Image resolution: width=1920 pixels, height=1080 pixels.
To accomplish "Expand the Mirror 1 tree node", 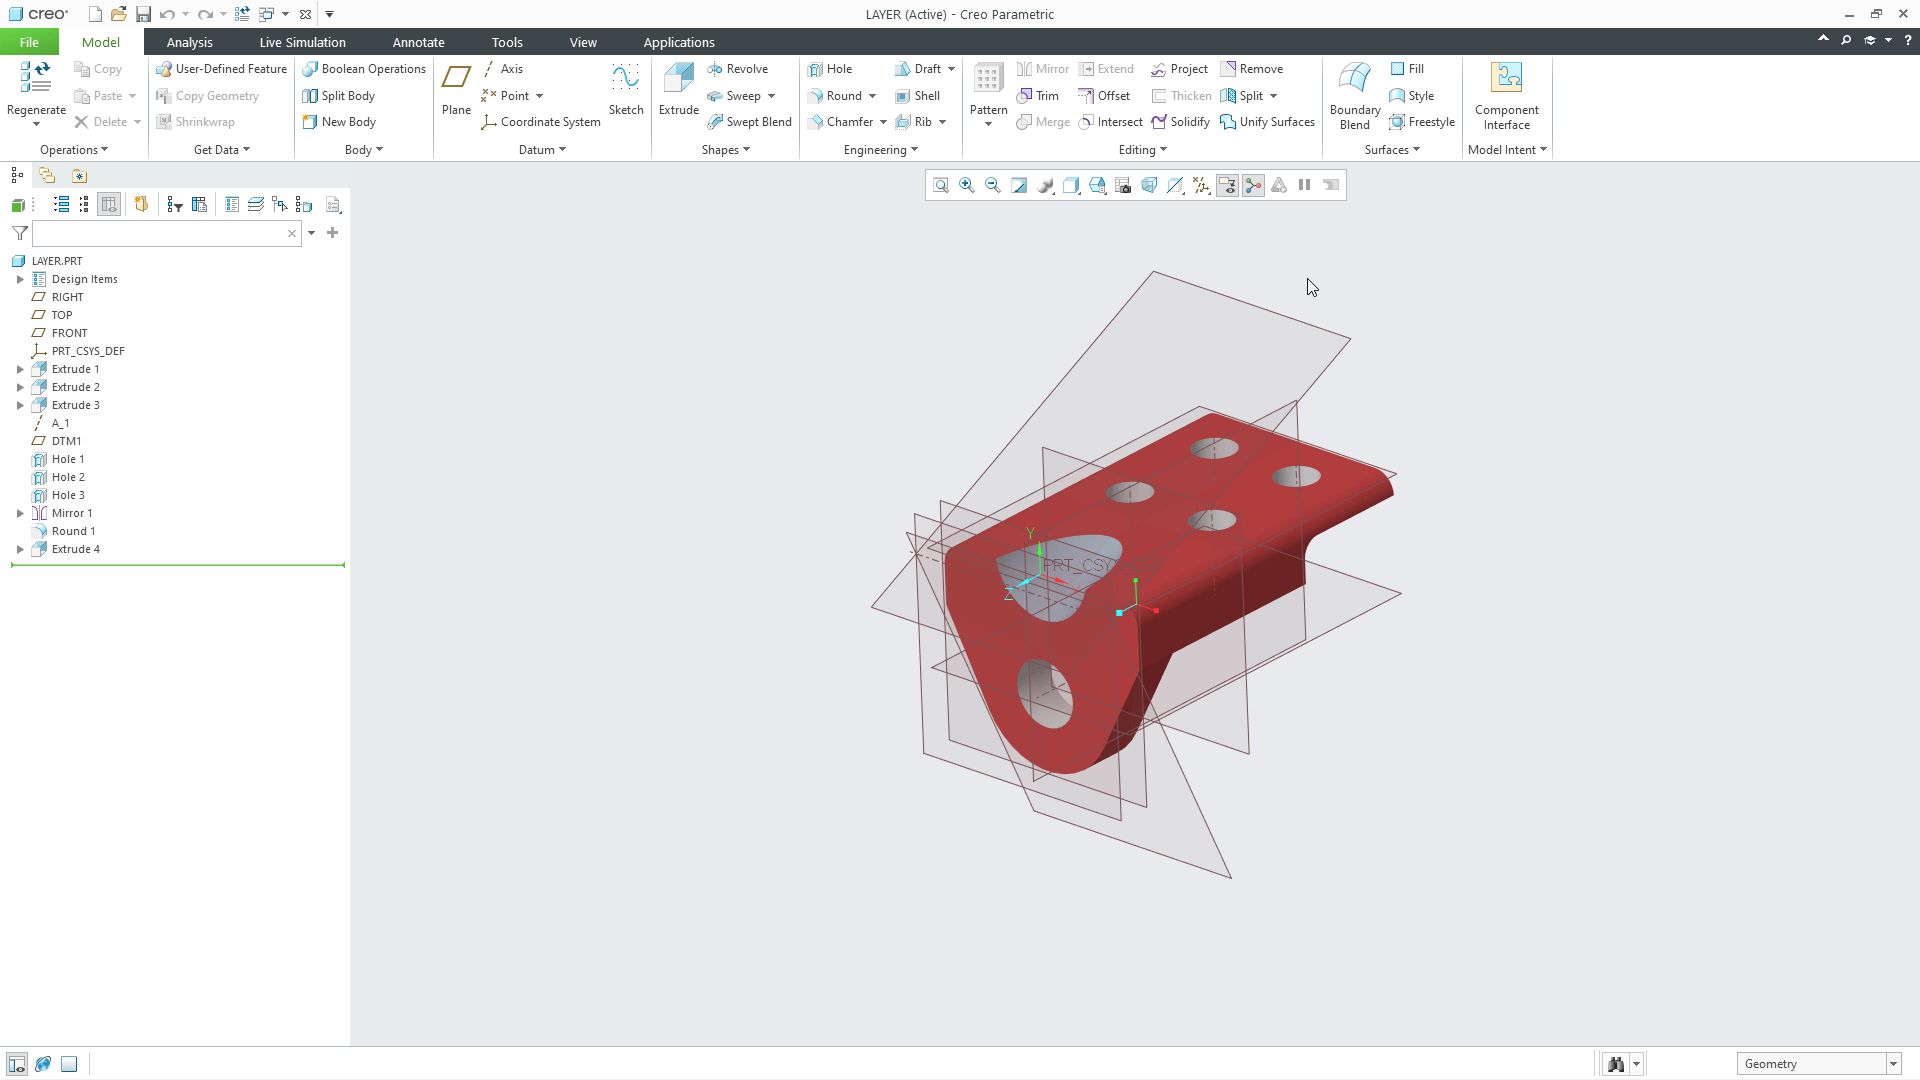I will pos(20,513).
